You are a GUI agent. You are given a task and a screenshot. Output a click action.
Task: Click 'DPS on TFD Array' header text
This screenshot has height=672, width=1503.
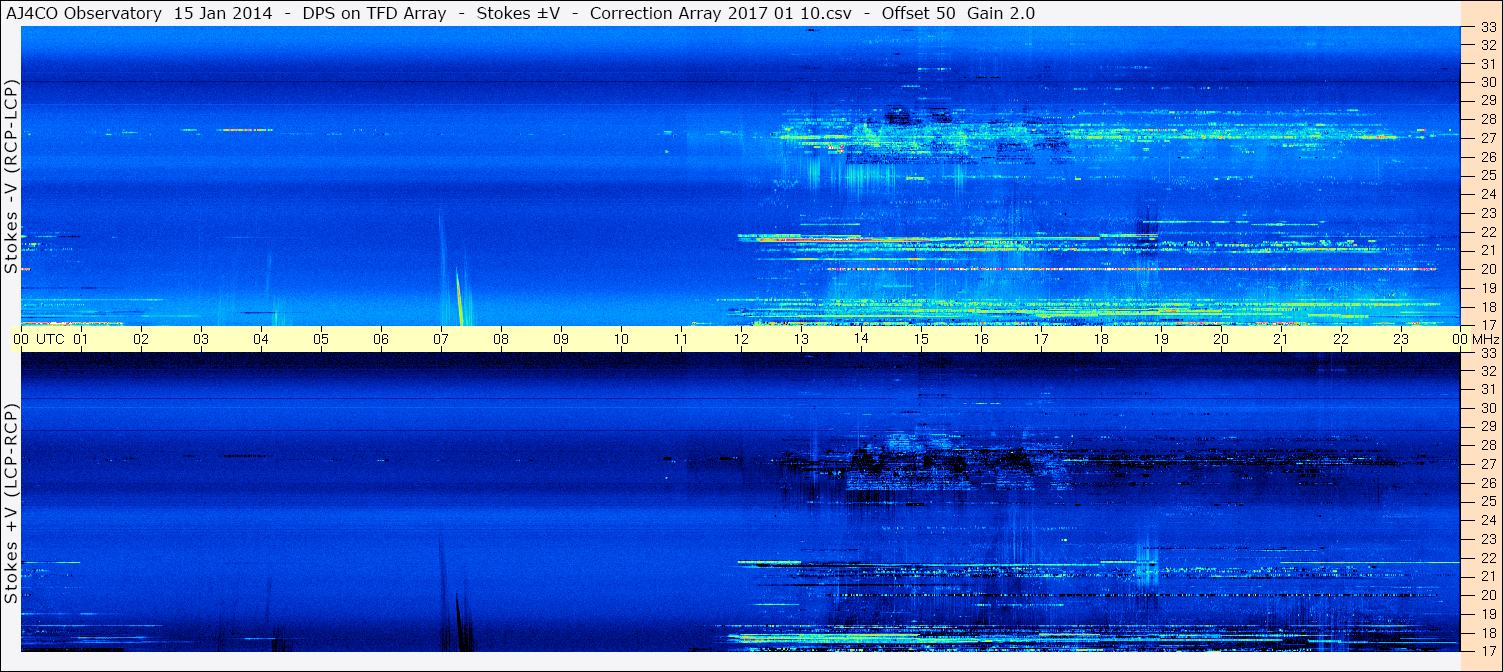click(373, 14)
